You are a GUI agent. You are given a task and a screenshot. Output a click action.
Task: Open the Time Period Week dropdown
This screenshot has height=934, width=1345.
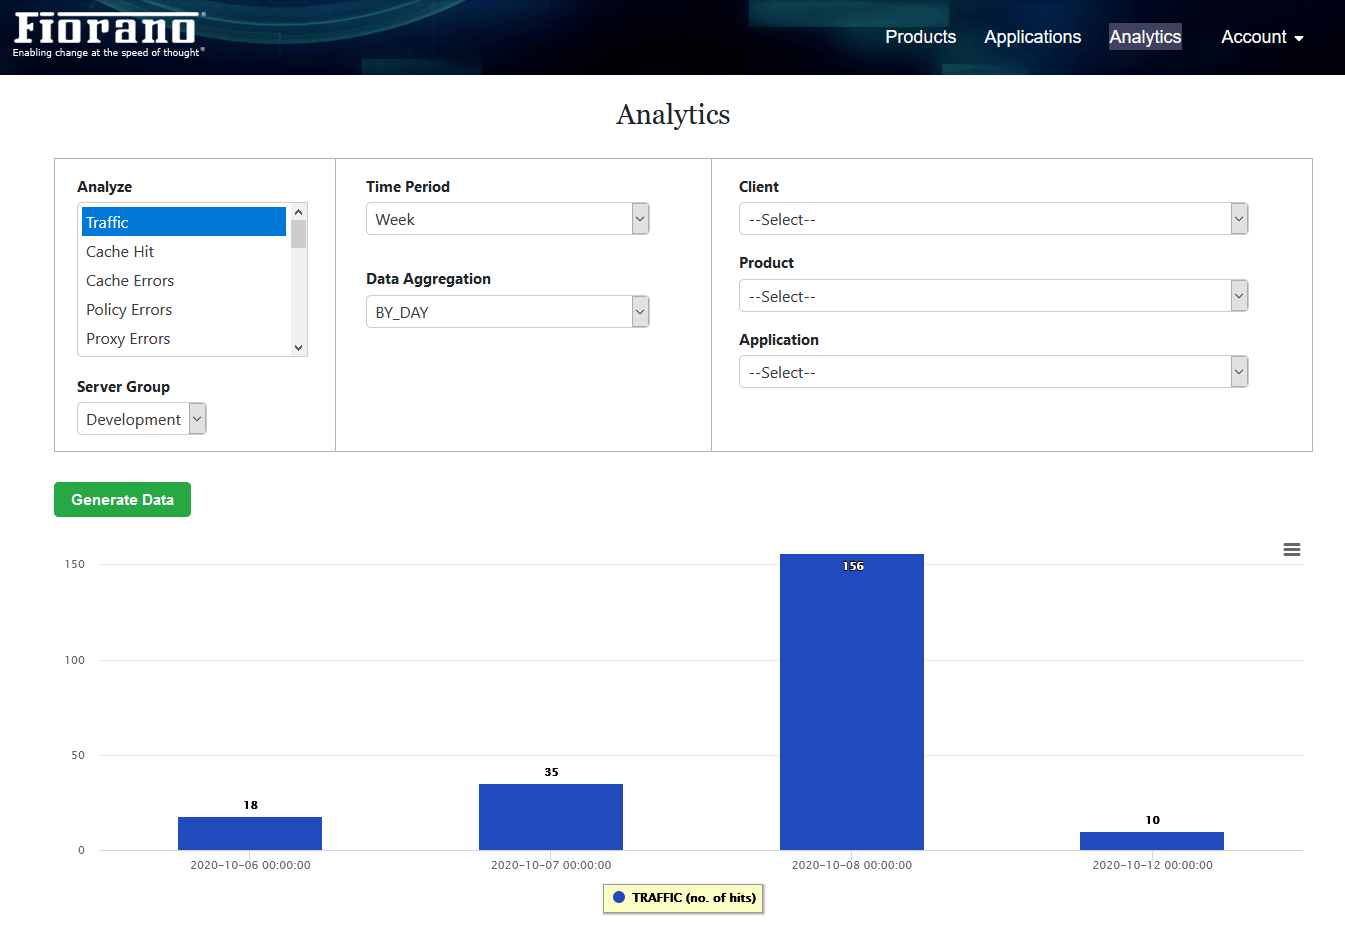pyautogui.click(x=508, y=219)
